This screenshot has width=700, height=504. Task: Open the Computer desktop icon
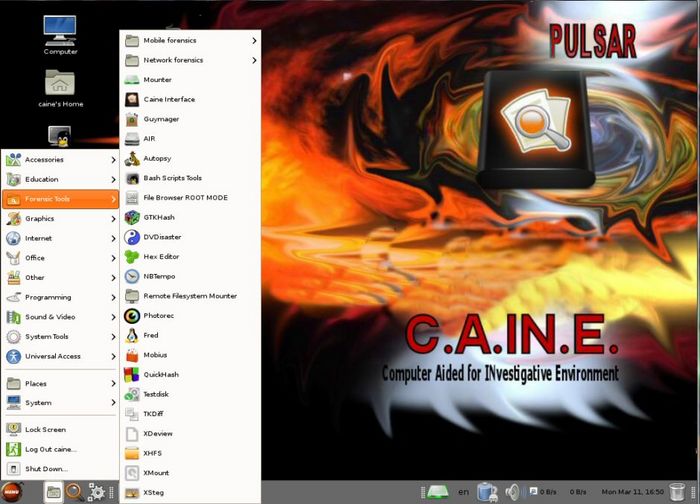pyautogui.click(x=60, y=35)
